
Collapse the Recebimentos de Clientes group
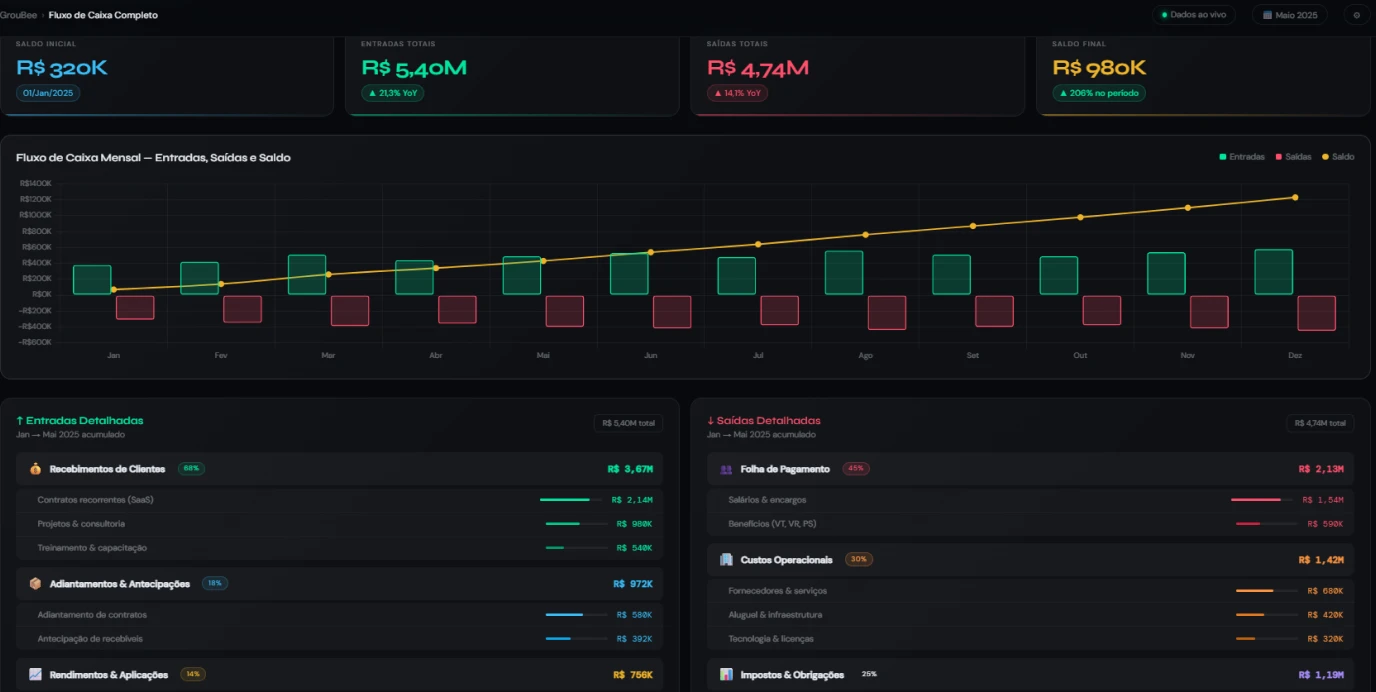[x=339, y=469]
